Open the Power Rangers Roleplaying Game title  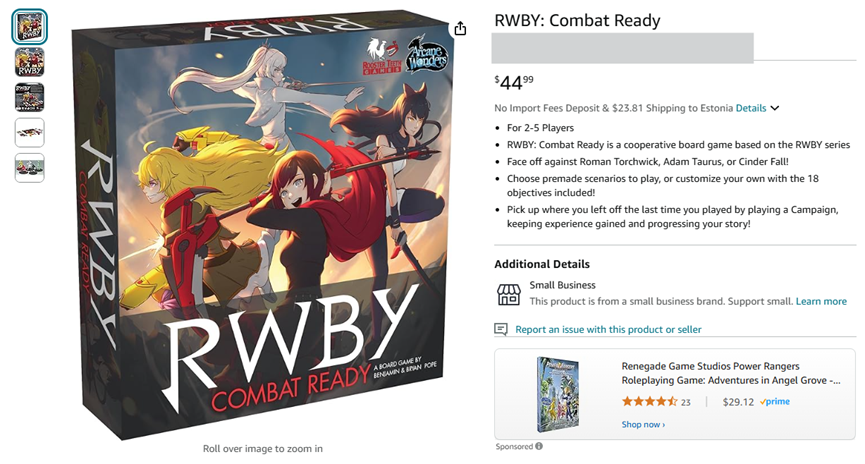[x=731, y=373]
